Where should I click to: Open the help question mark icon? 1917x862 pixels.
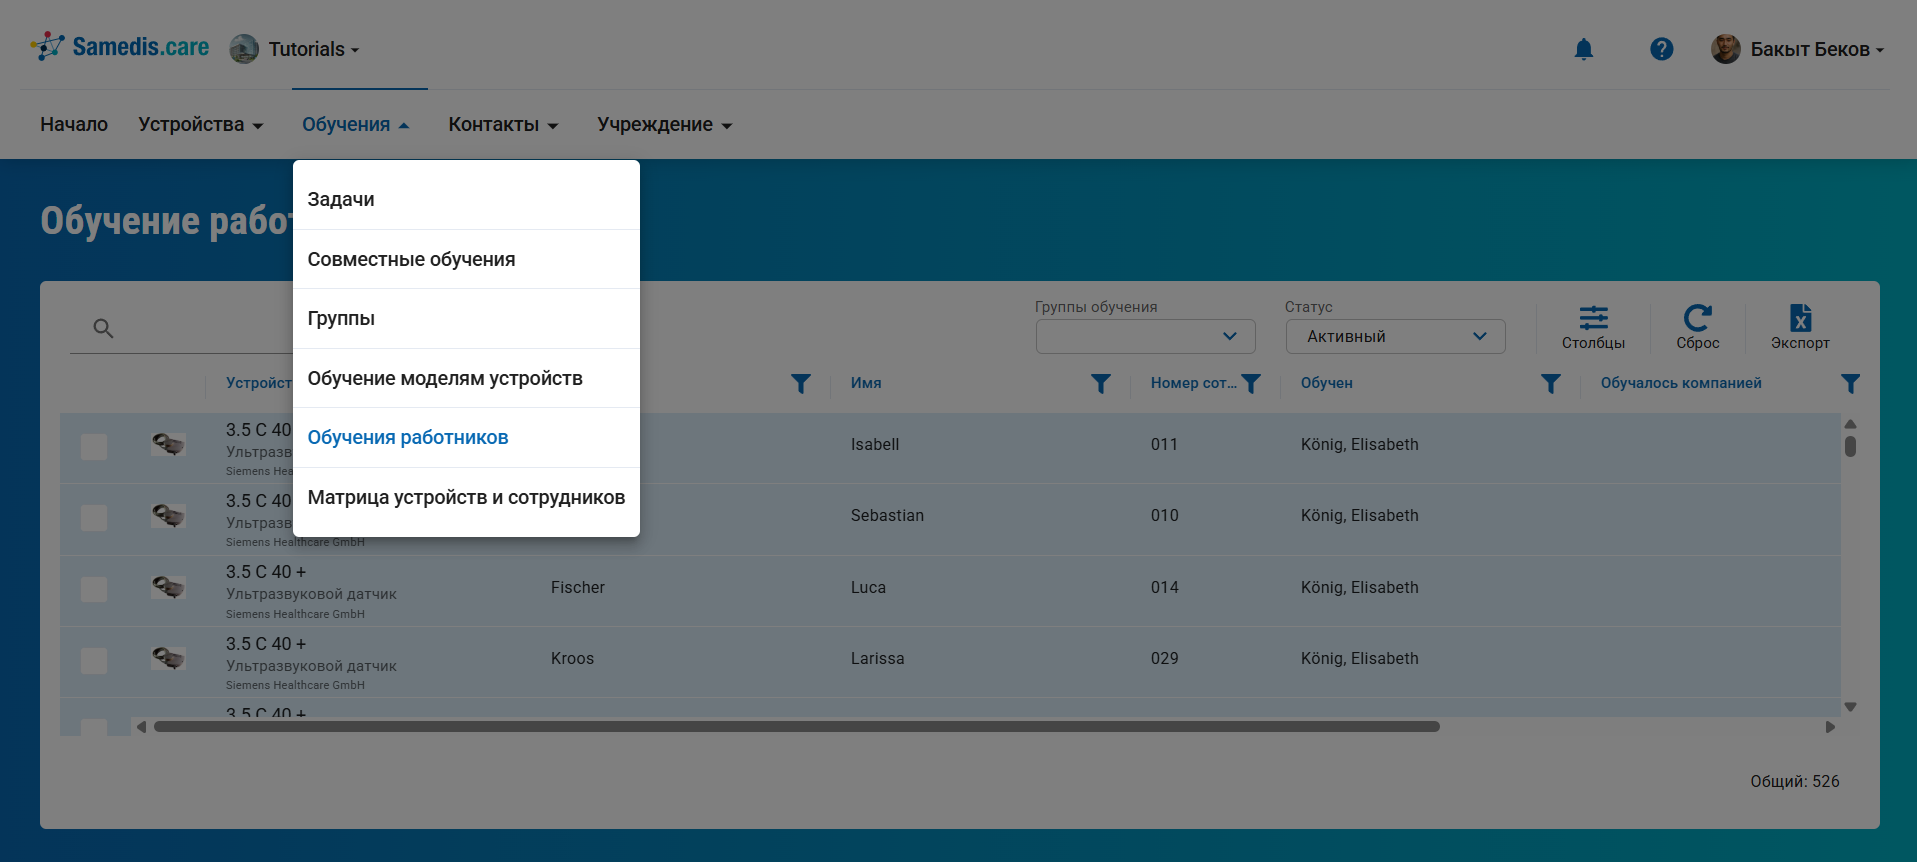1661,49
